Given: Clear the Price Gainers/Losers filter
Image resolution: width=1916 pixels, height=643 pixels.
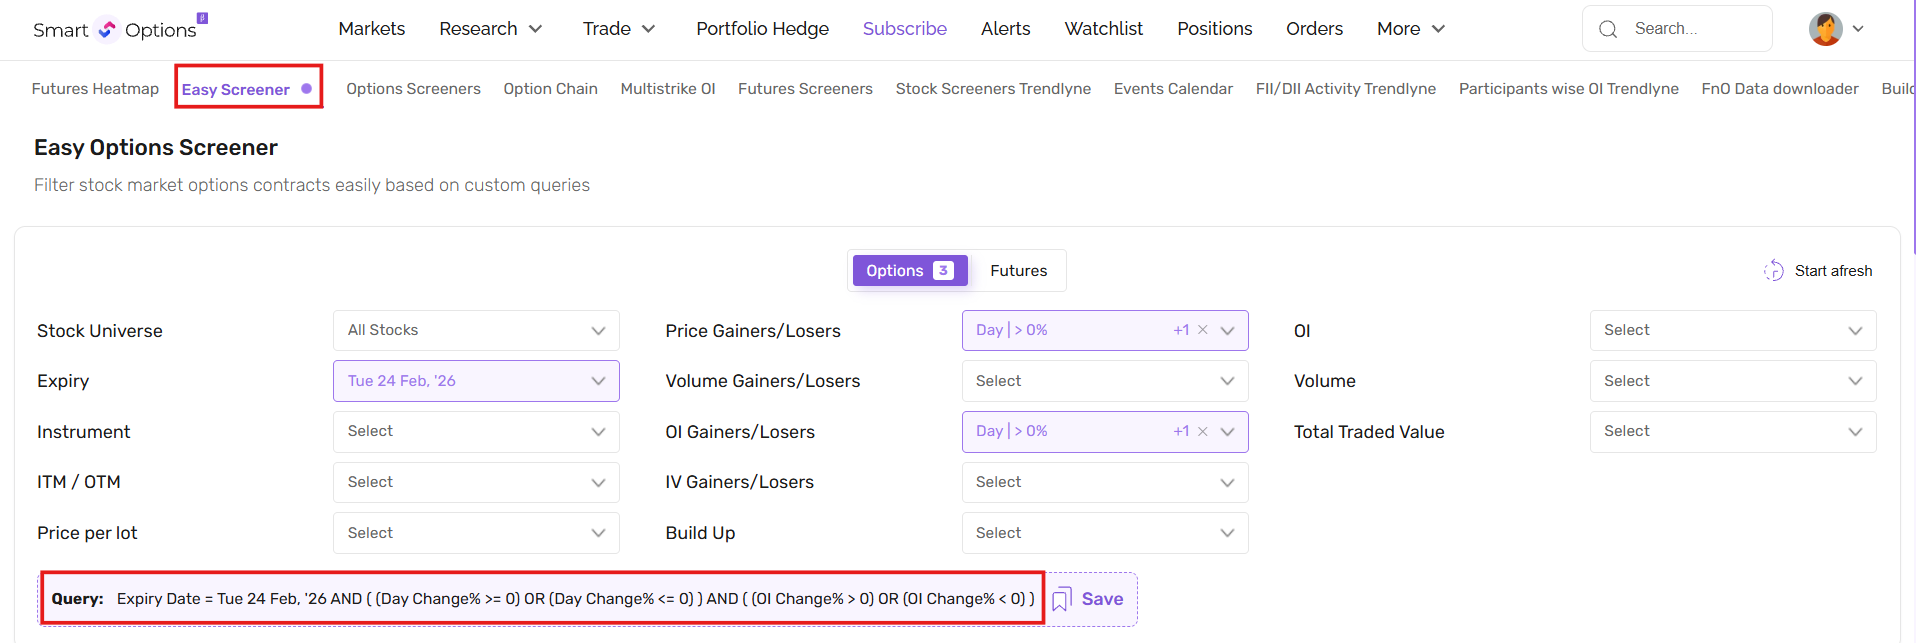Looking at the screenshot, I should [1203, 330].
